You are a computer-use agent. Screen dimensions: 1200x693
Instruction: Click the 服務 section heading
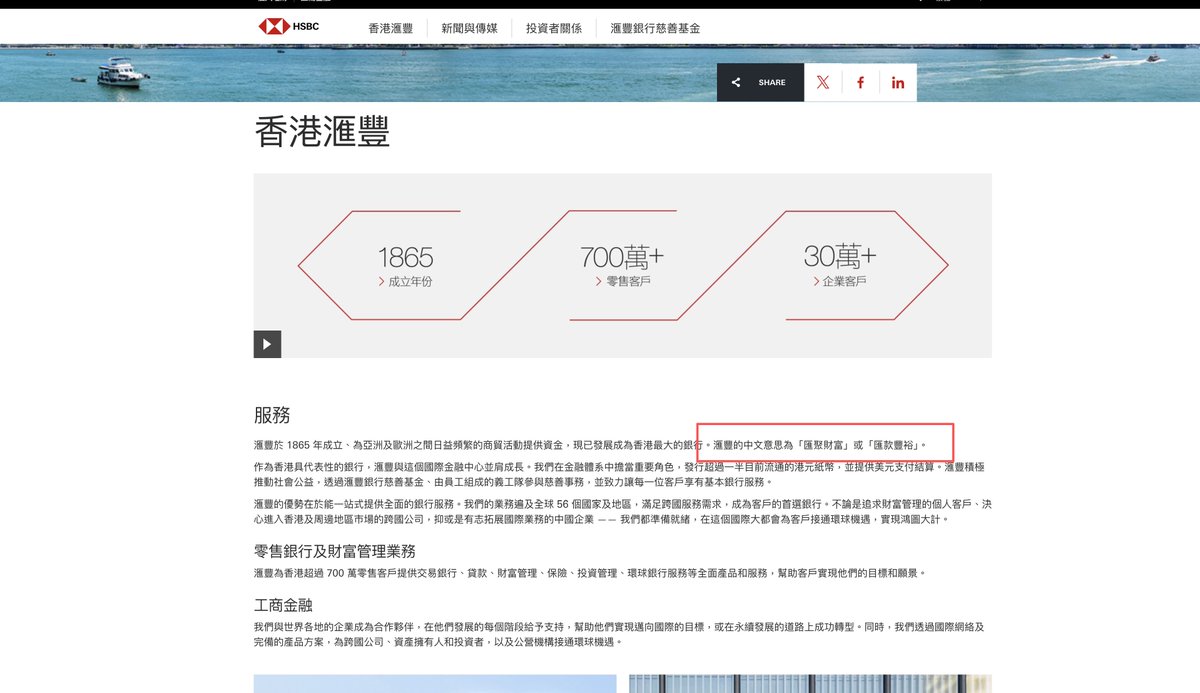point(272,415)
